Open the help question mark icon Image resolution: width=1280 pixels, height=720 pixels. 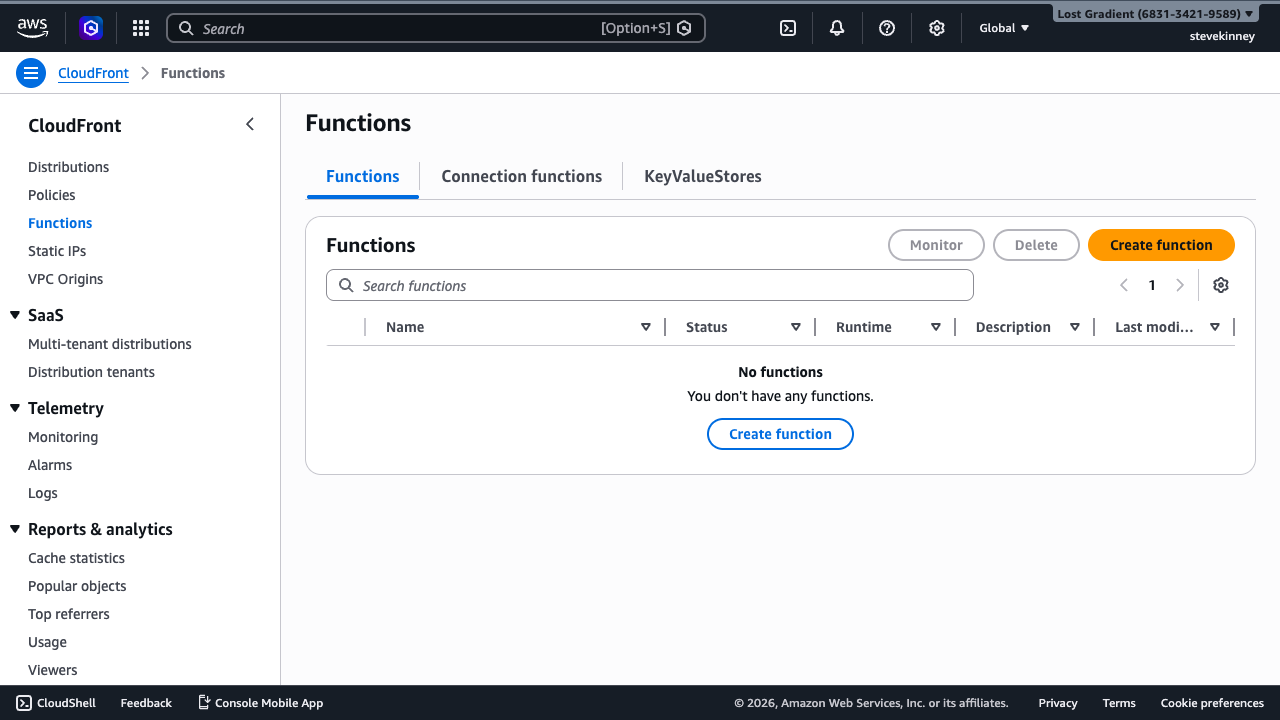click(x=887, y=28)
